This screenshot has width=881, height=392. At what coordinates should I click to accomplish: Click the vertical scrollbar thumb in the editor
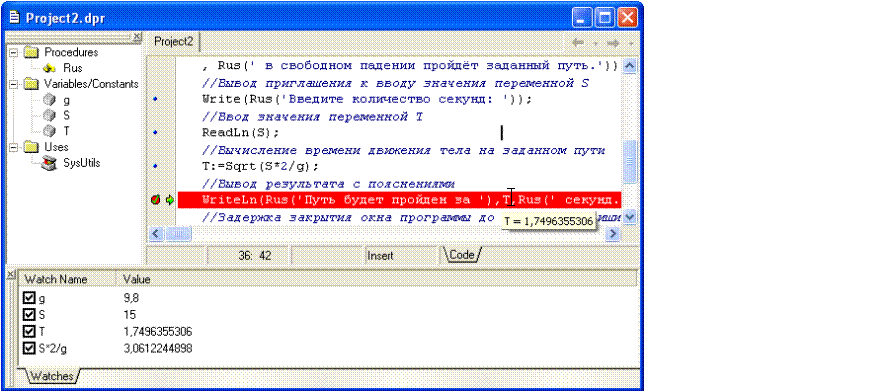pos(630,161)
